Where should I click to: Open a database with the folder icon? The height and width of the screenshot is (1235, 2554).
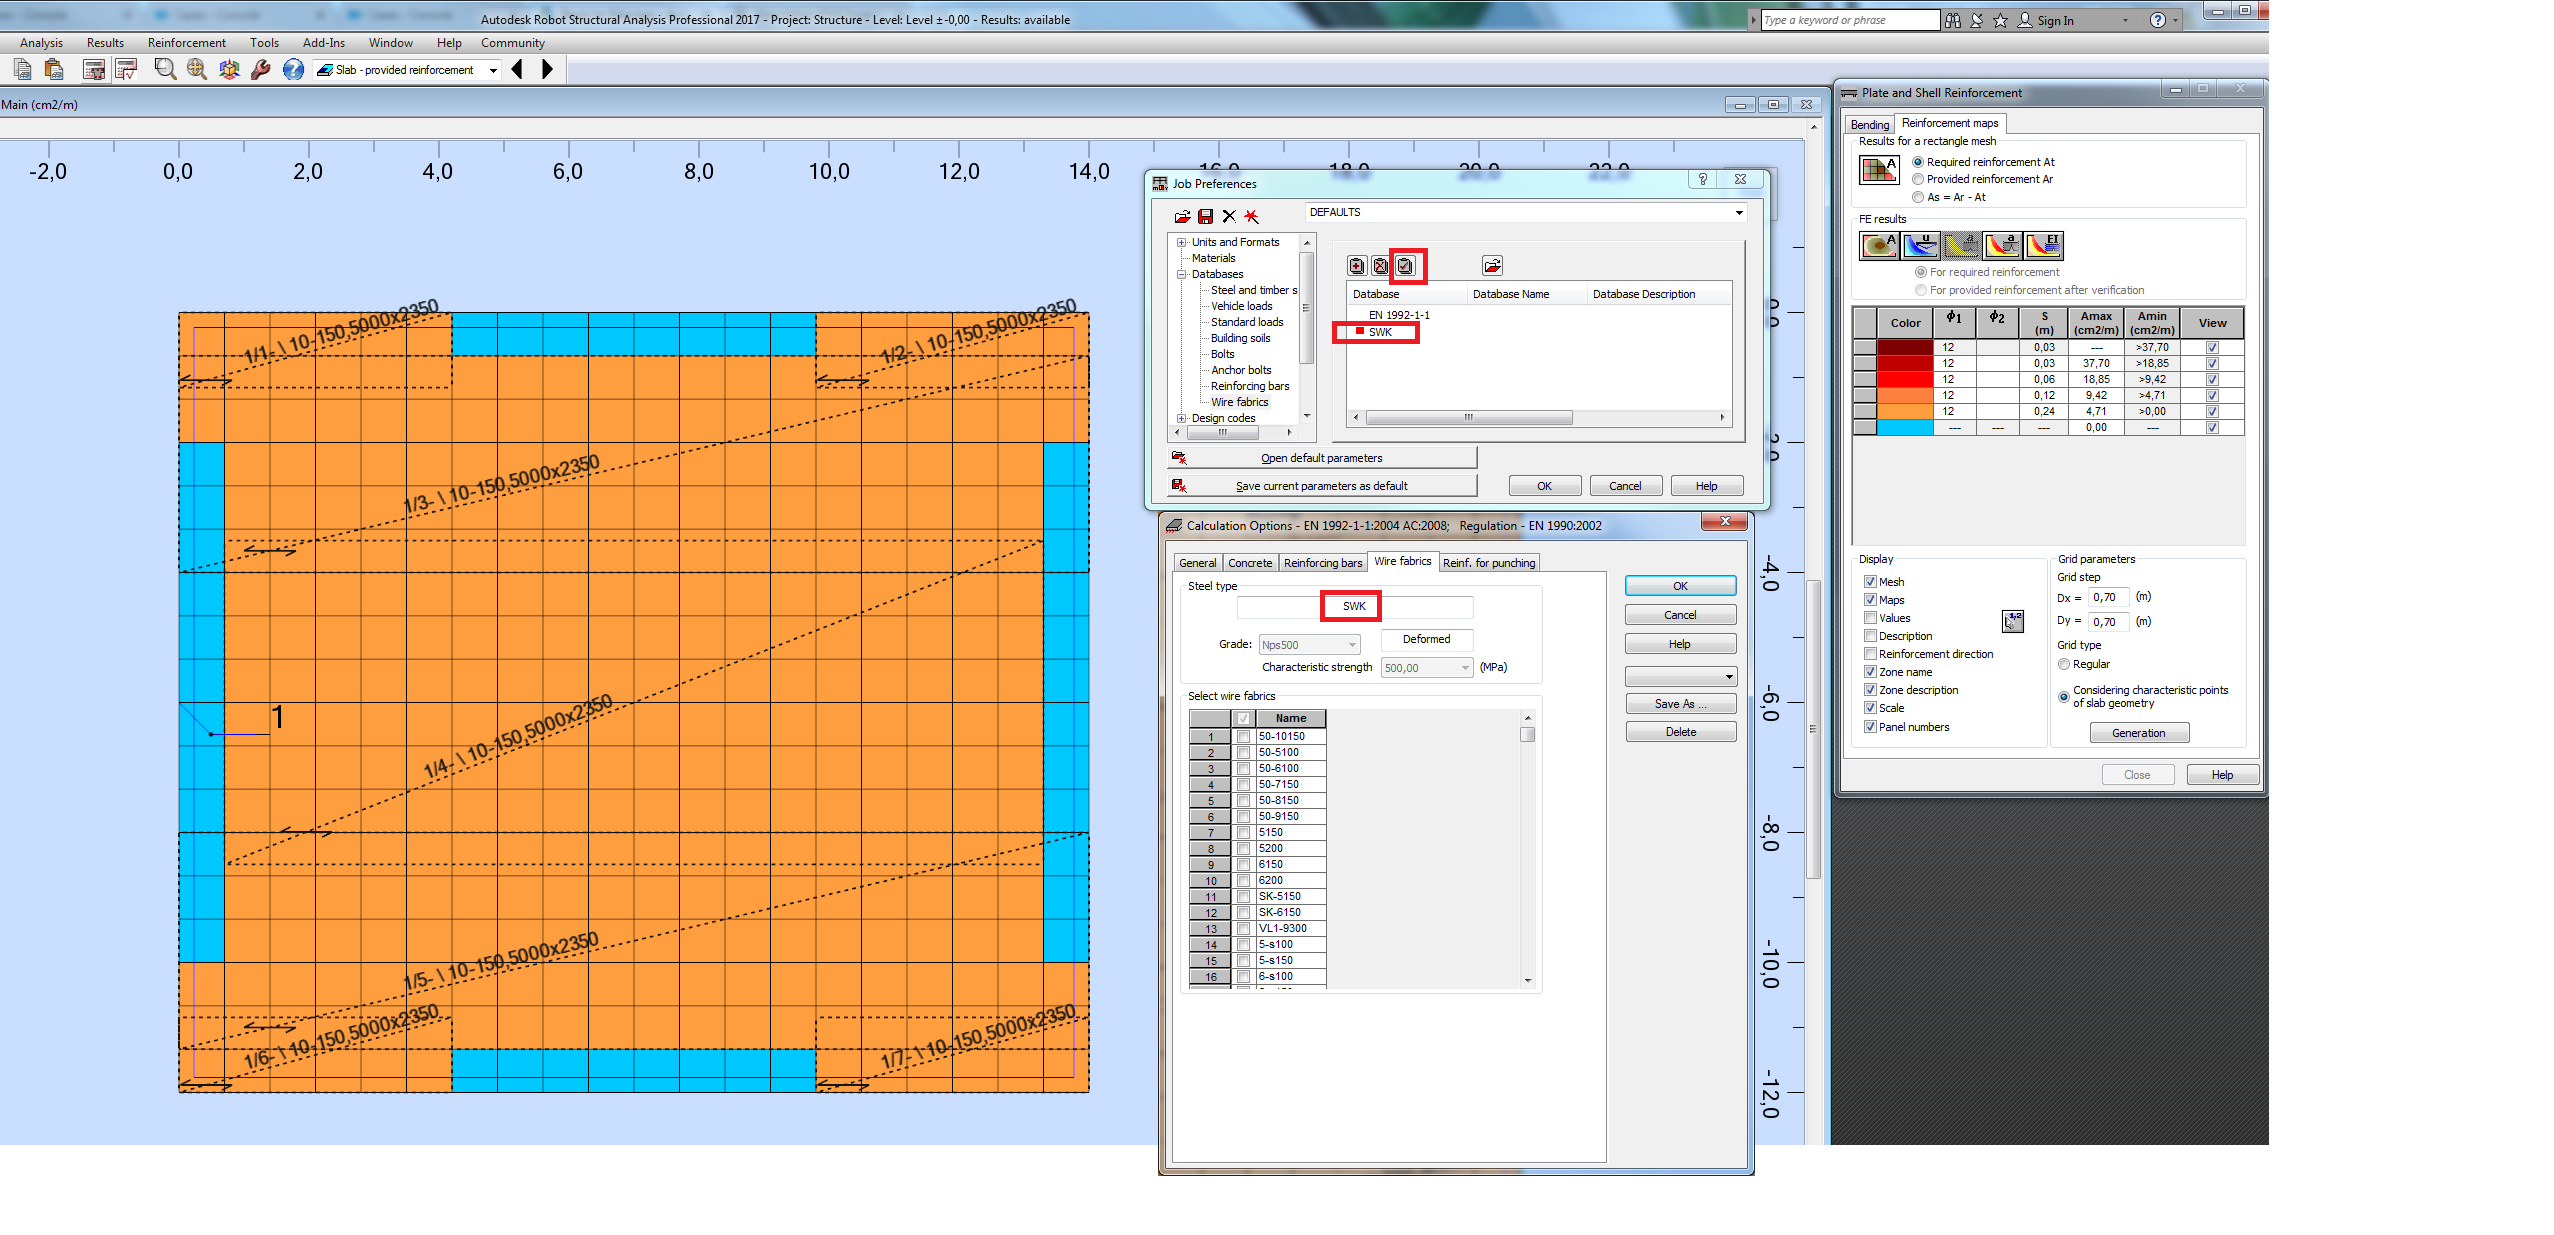click(x=1492, y=265)
